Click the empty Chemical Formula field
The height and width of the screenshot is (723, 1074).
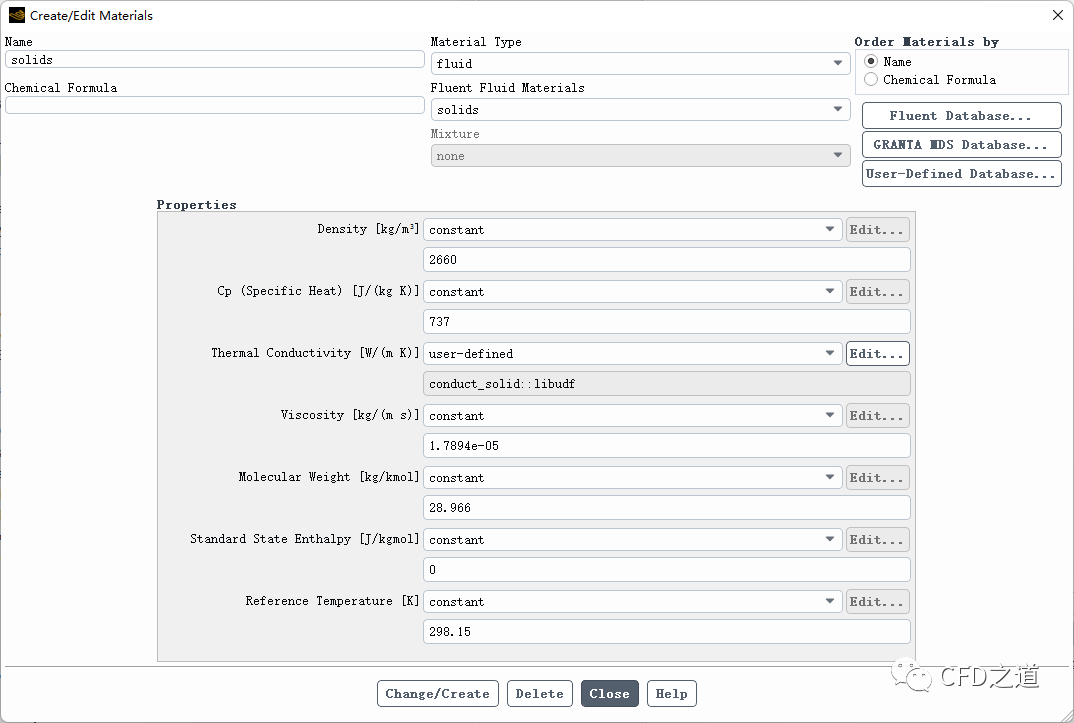tap(214, 105)
